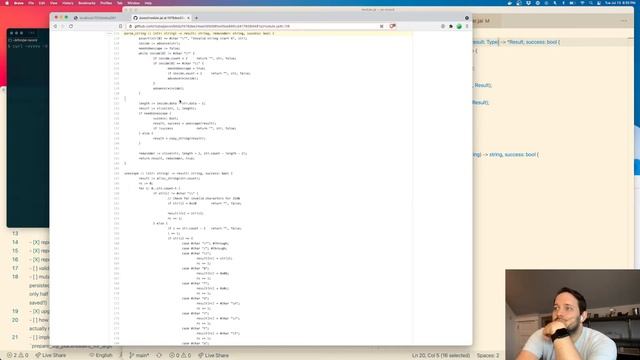
Task: Switch to the localhost browser tab
Action: pyautogui.click(x=97, y=18)
